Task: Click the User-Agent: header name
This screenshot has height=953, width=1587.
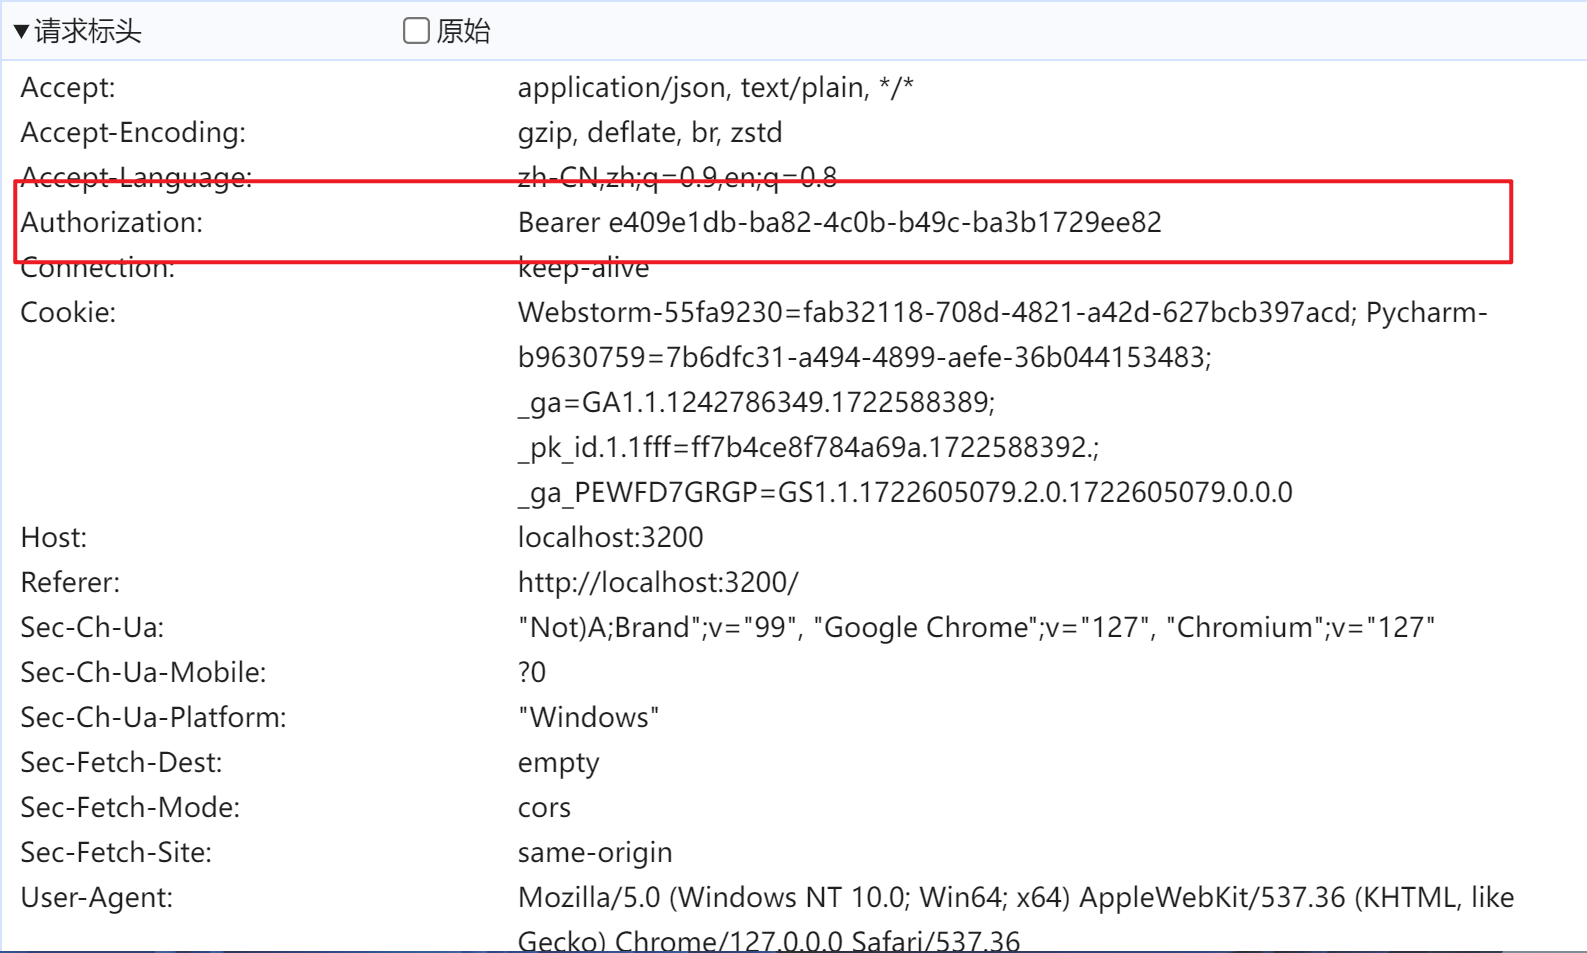Action: point(97,898)
